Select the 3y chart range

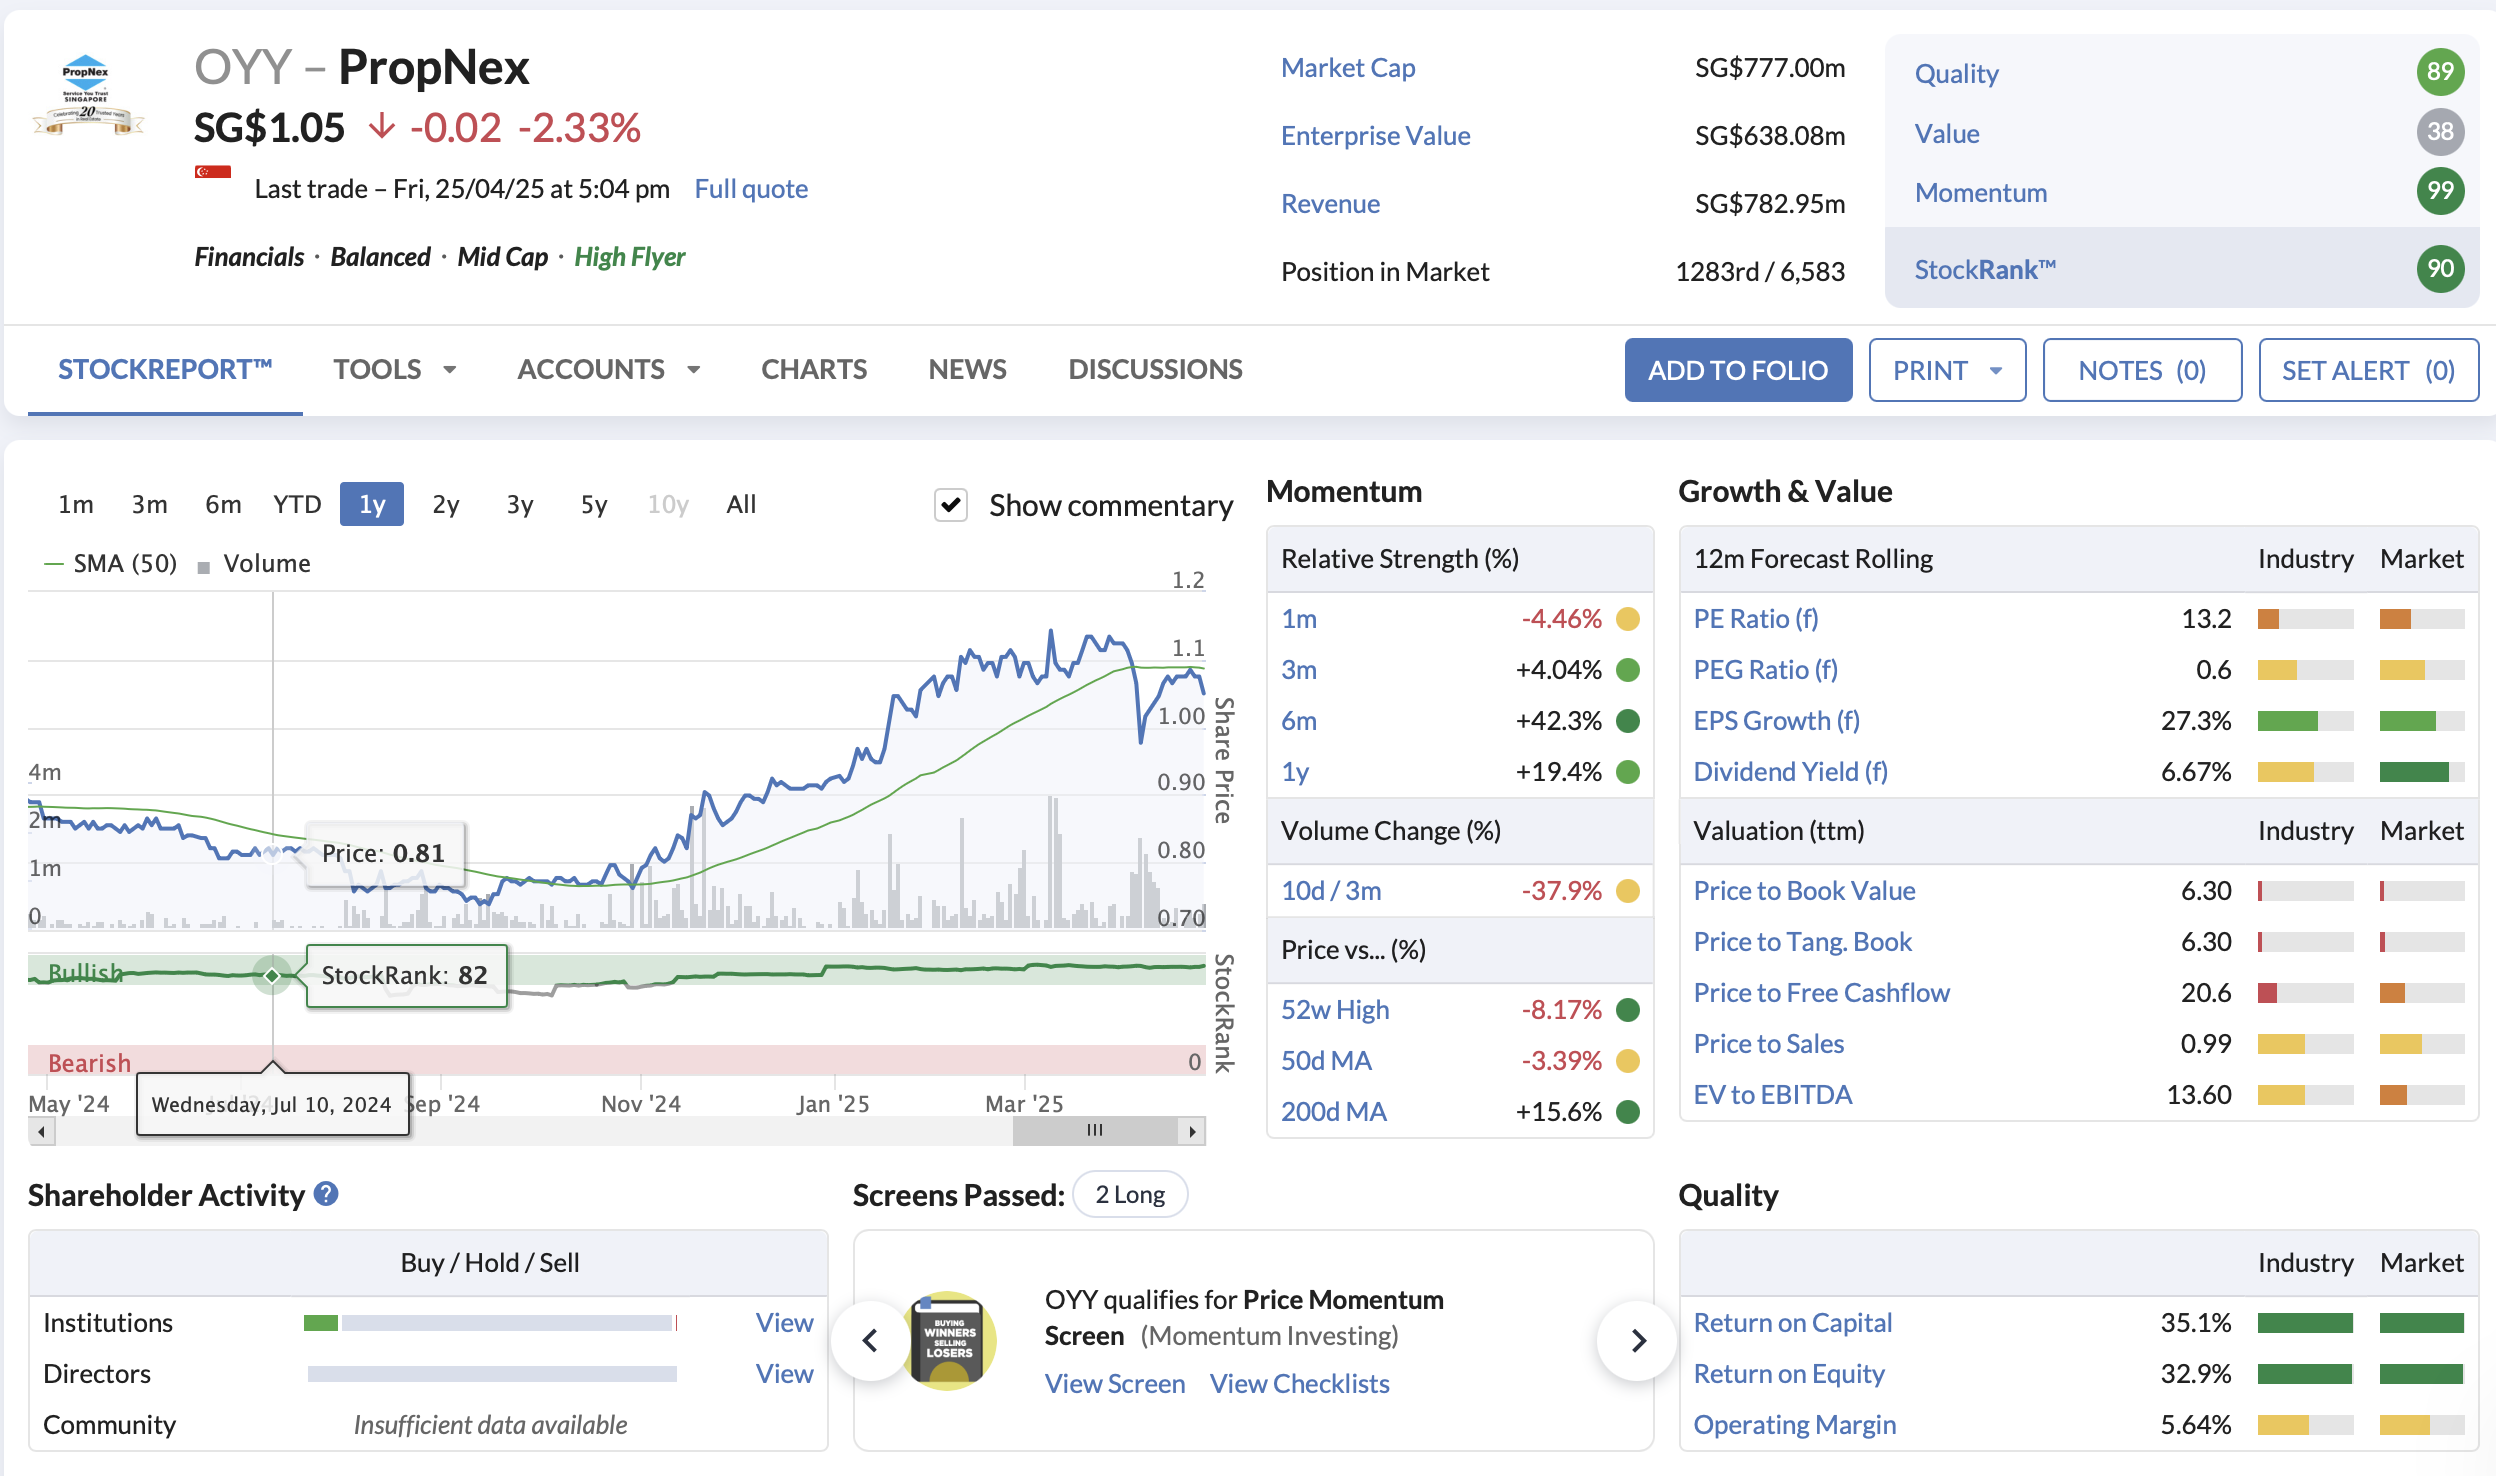pyautogui.click(x=520, y=504)
